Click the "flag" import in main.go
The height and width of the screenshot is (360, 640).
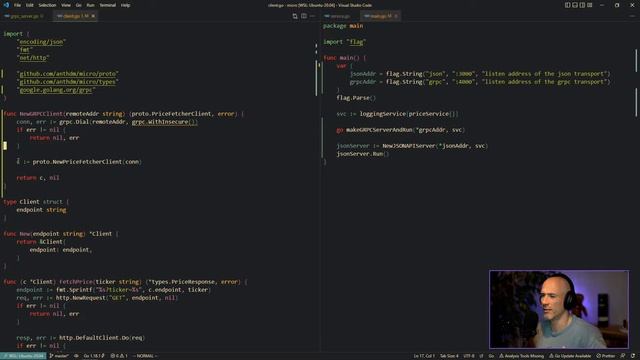click(x=356, y=42)
